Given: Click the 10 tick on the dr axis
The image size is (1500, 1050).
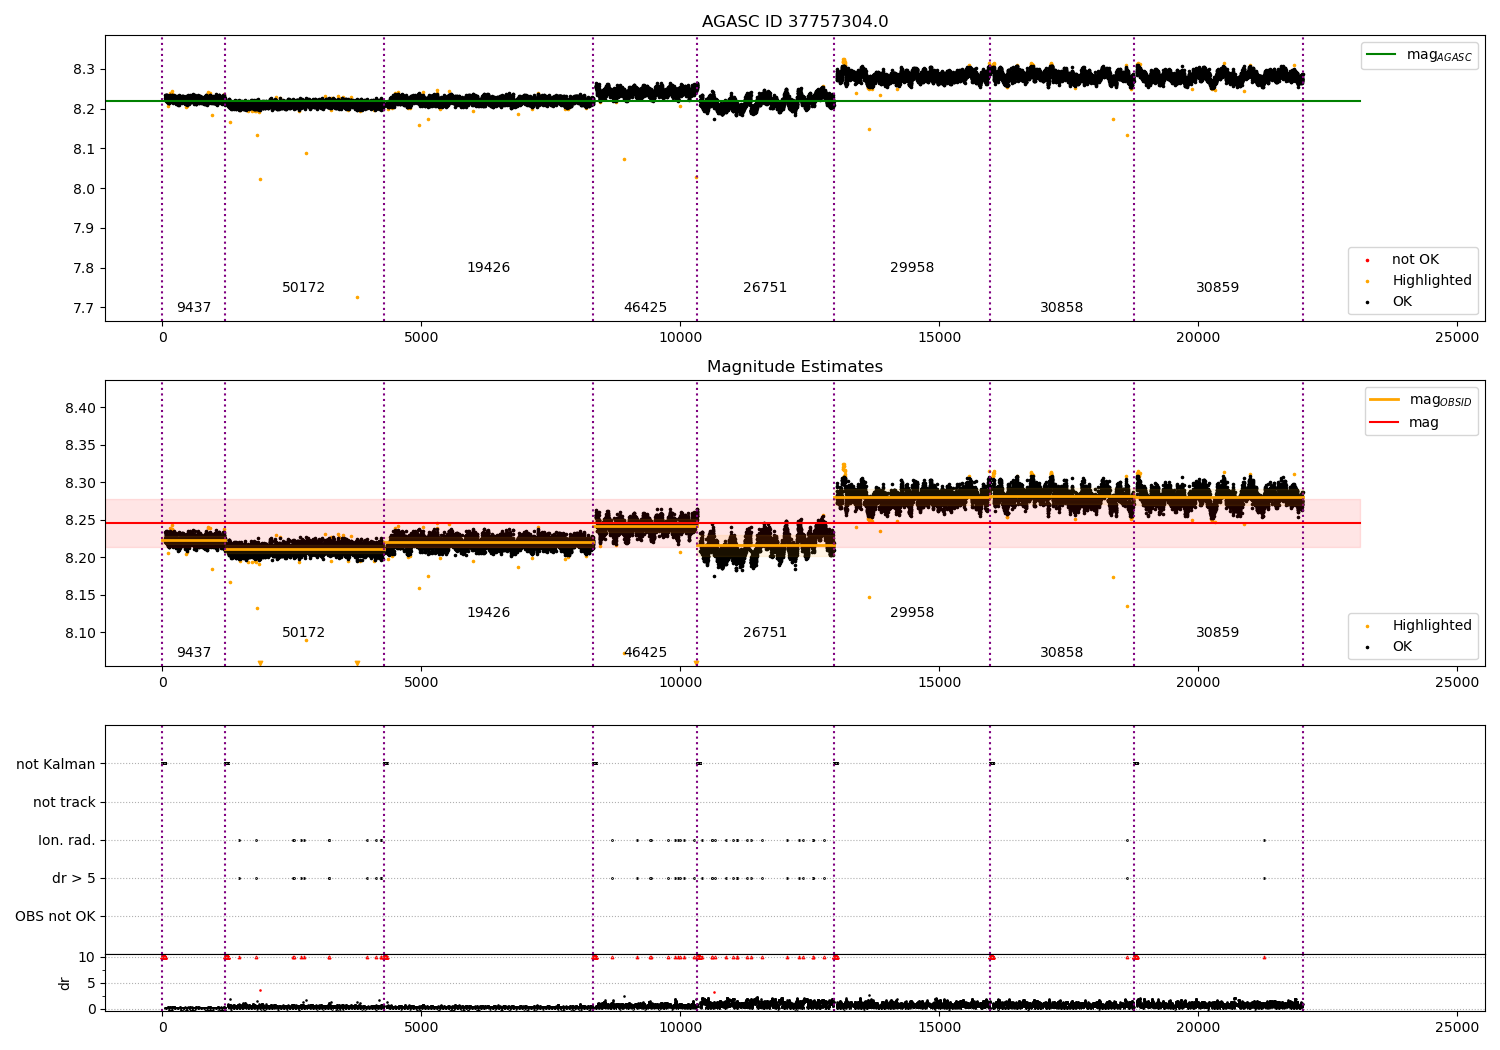Looking at the screenshot, I should pos(87,957).
